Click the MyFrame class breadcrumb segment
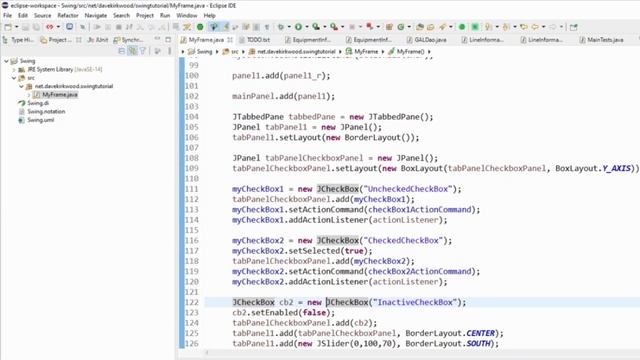640x360 pixels. click(362, 51)
